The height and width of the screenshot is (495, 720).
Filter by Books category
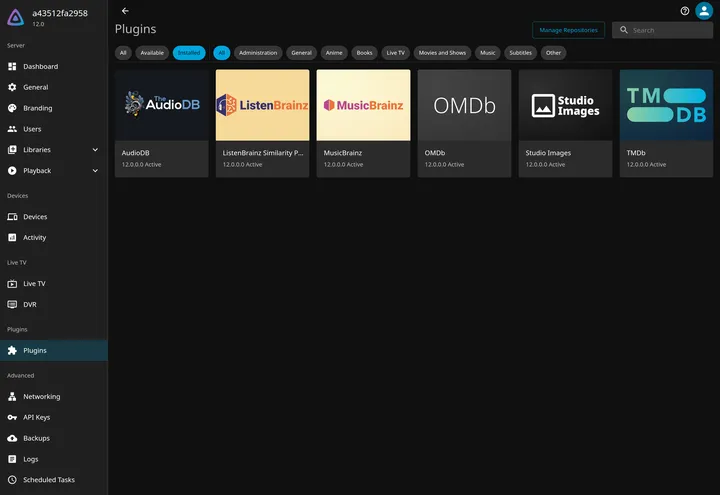(364, 53)
